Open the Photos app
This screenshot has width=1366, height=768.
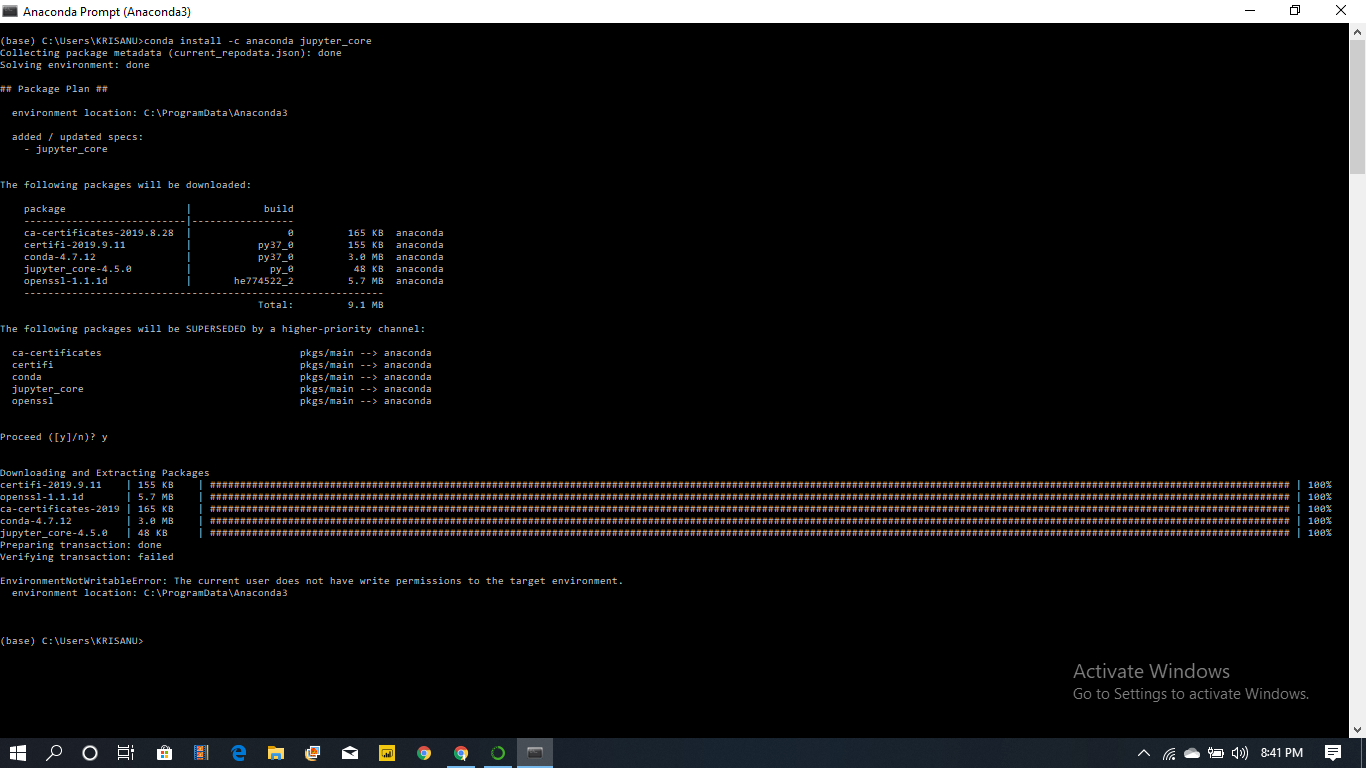[312, 753]
